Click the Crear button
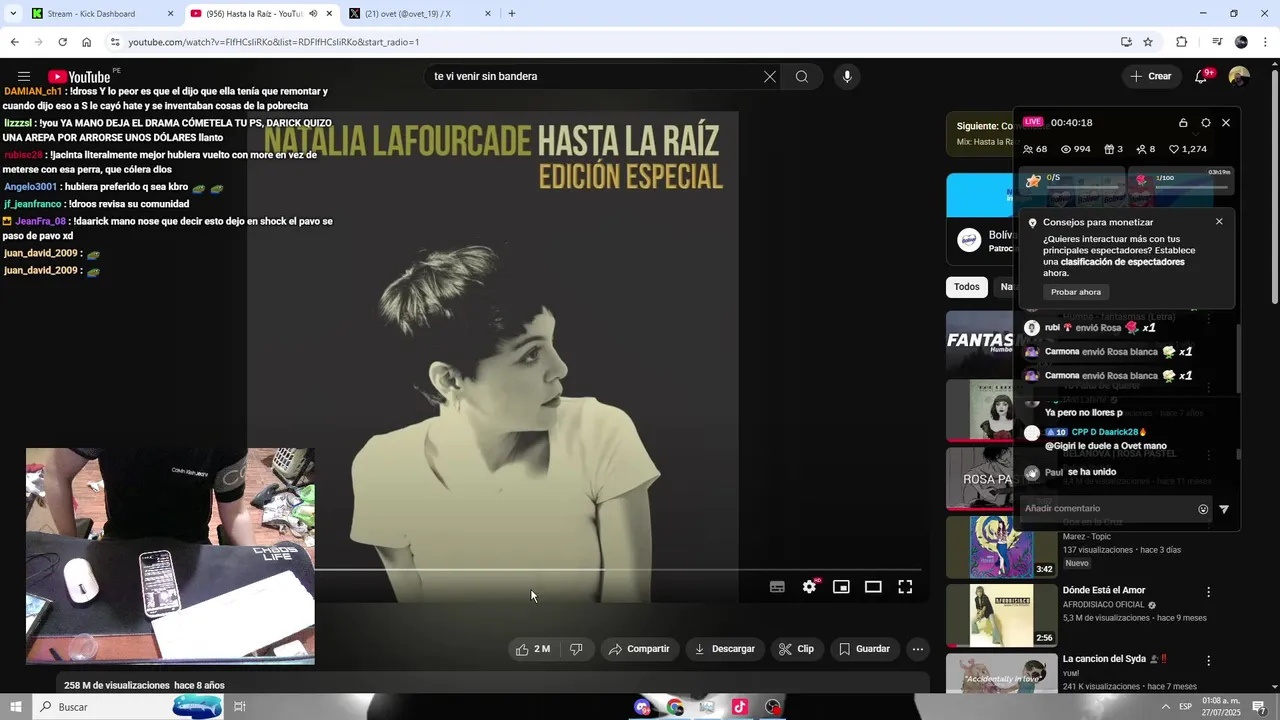This screenshot has width=1280, height=720. (1150, 76)
